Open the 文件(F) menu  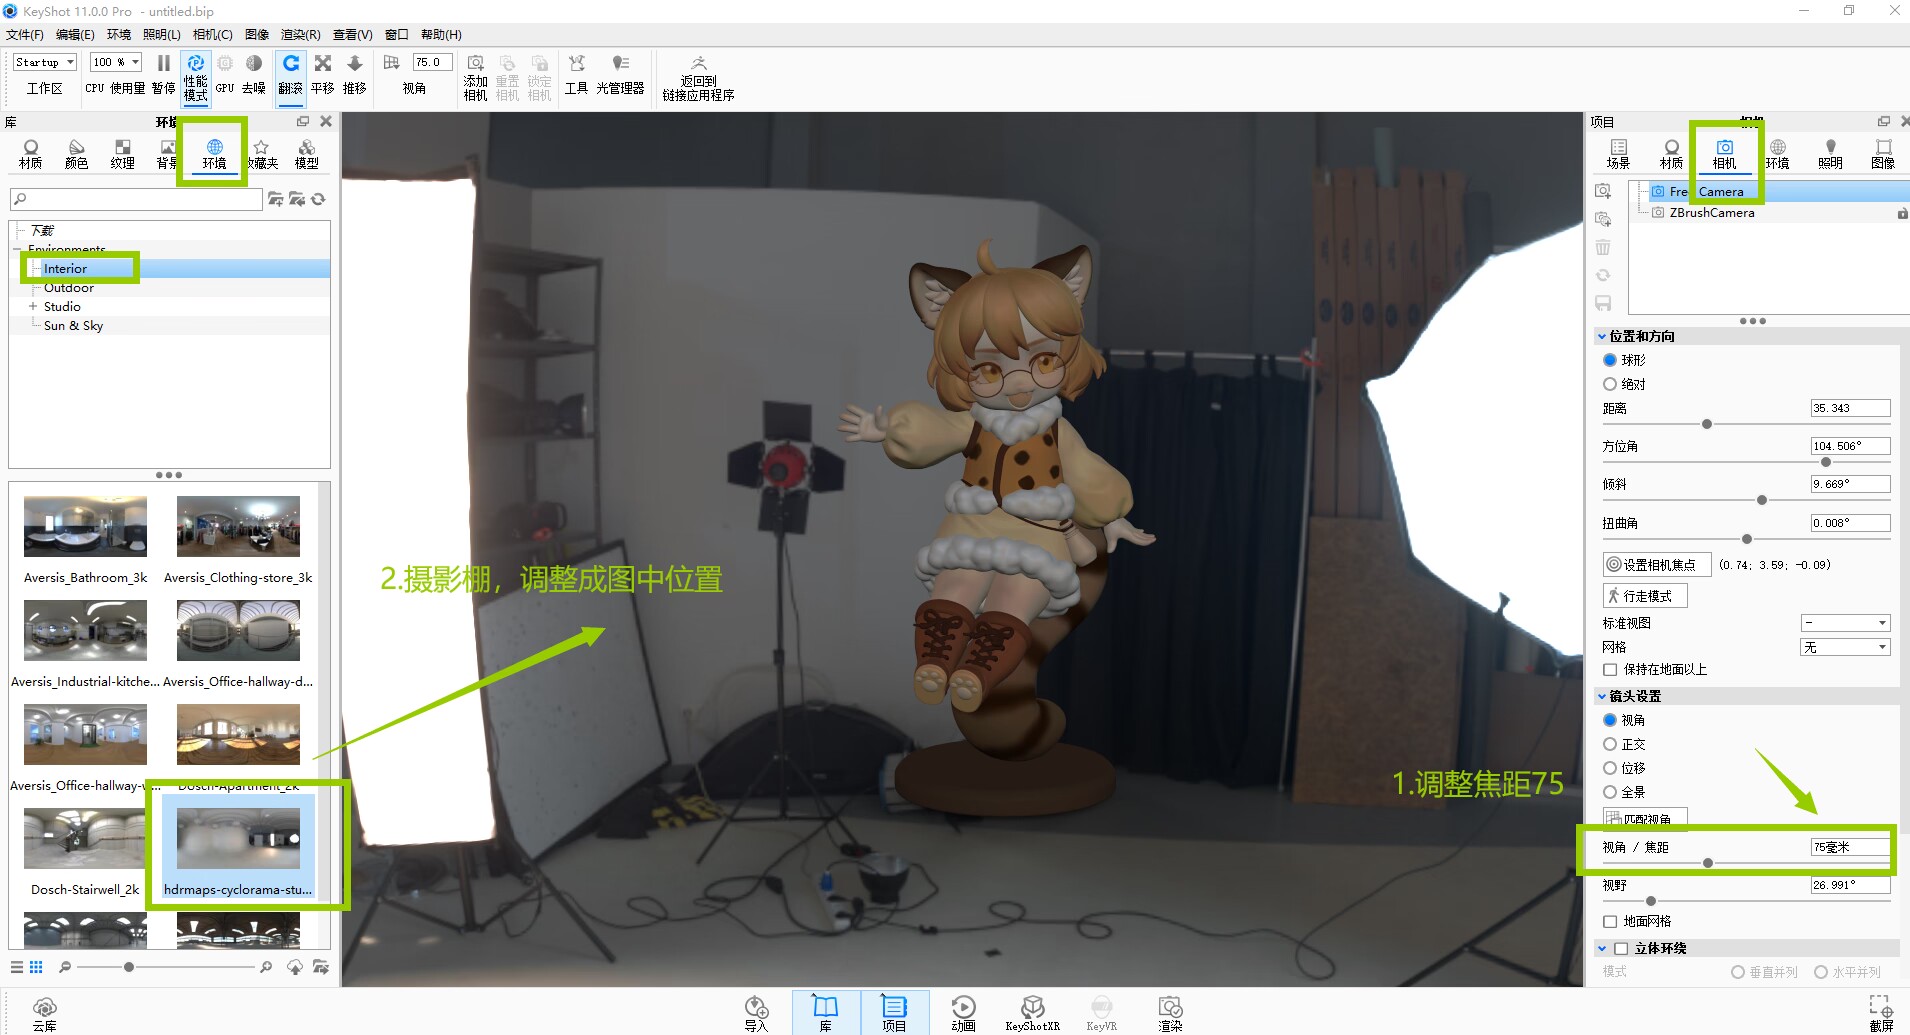click(x=25, y=35)
